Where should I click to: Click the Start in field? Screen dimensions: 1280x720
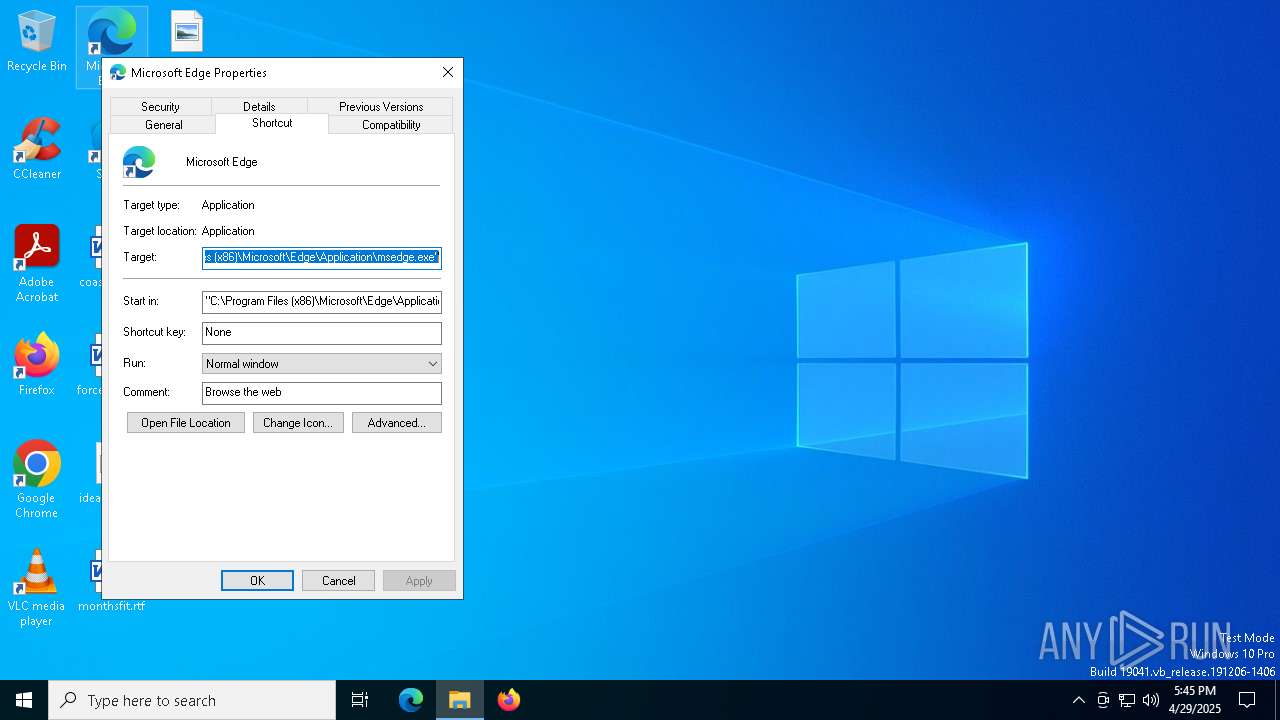tap(322, 301)
